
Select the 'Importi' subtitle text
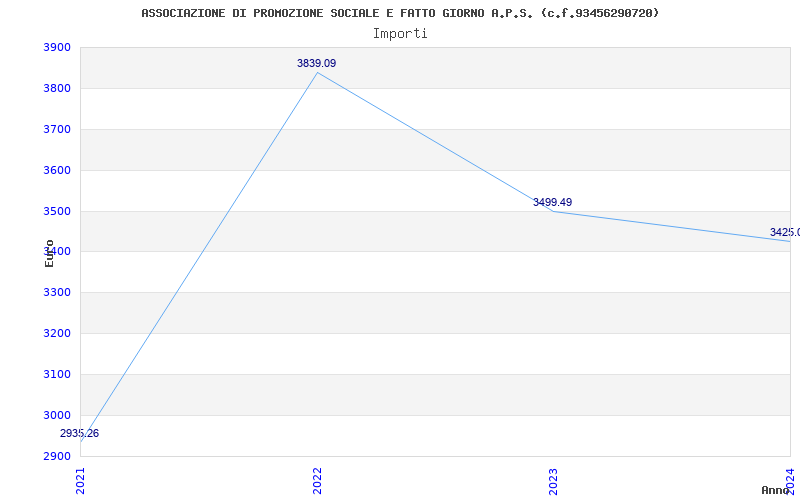pyautogui.click(x=400, y=34)
